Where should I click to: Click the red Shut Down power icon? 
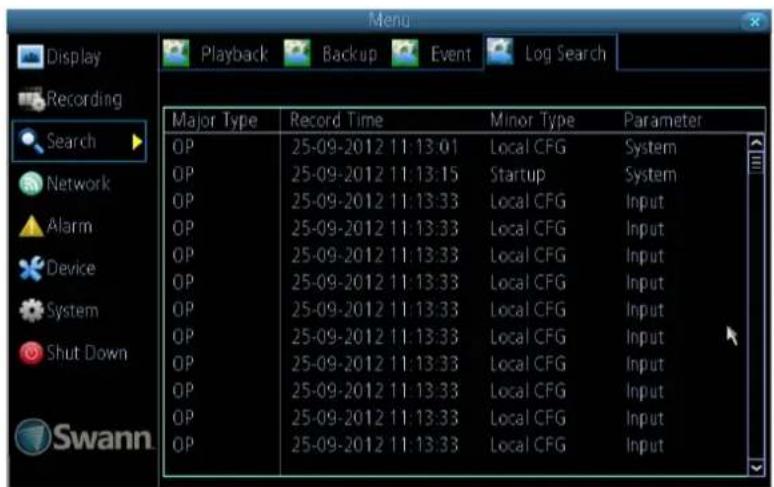[x=31, y=353]
